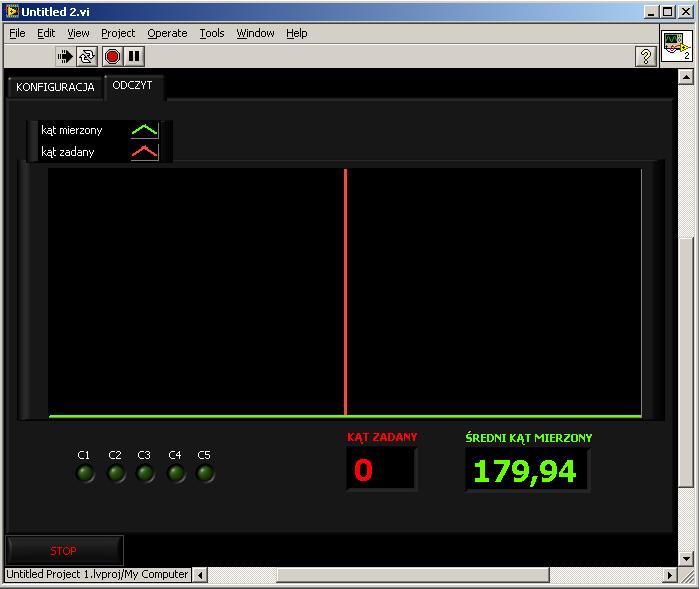The width and height of the screenshot is (700, 589).
Task: Click vertical scrollbar up arrow
Action: coord(686,78)
